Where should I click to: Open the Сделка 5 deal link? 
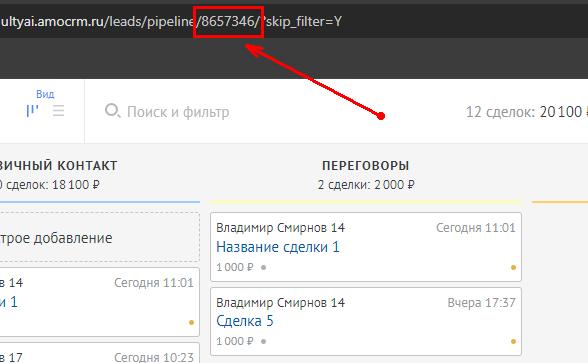coord(245,321)
